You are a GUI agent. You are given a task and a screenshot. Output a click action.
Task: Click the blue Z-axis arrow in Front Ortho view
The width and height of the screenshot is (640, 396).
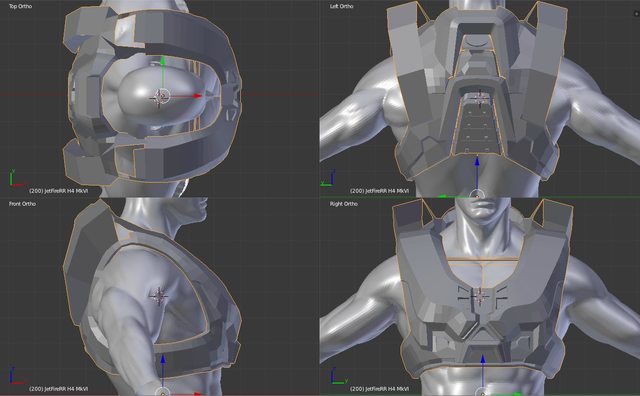163,360
